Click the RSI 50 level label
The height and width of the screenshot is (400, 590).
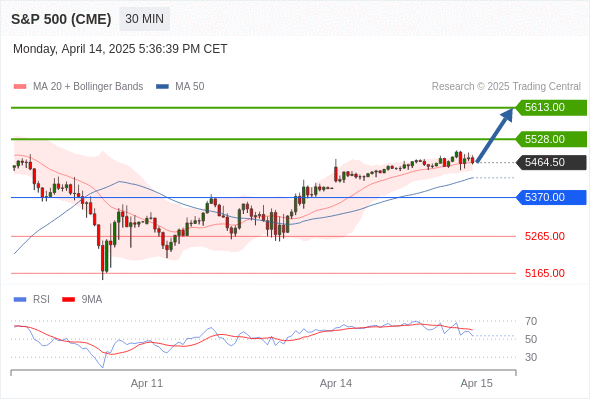(531, 339)
